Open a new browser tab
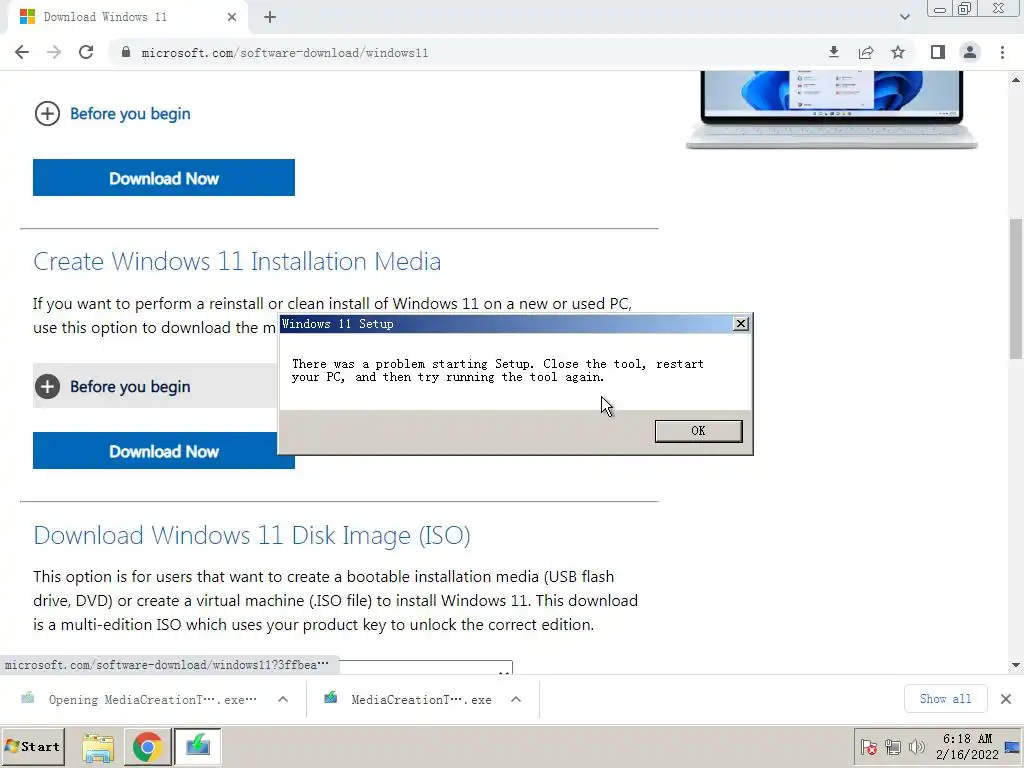Image resolution: width=1024 pixels, height=768 pixels. (x=270, y=17)
